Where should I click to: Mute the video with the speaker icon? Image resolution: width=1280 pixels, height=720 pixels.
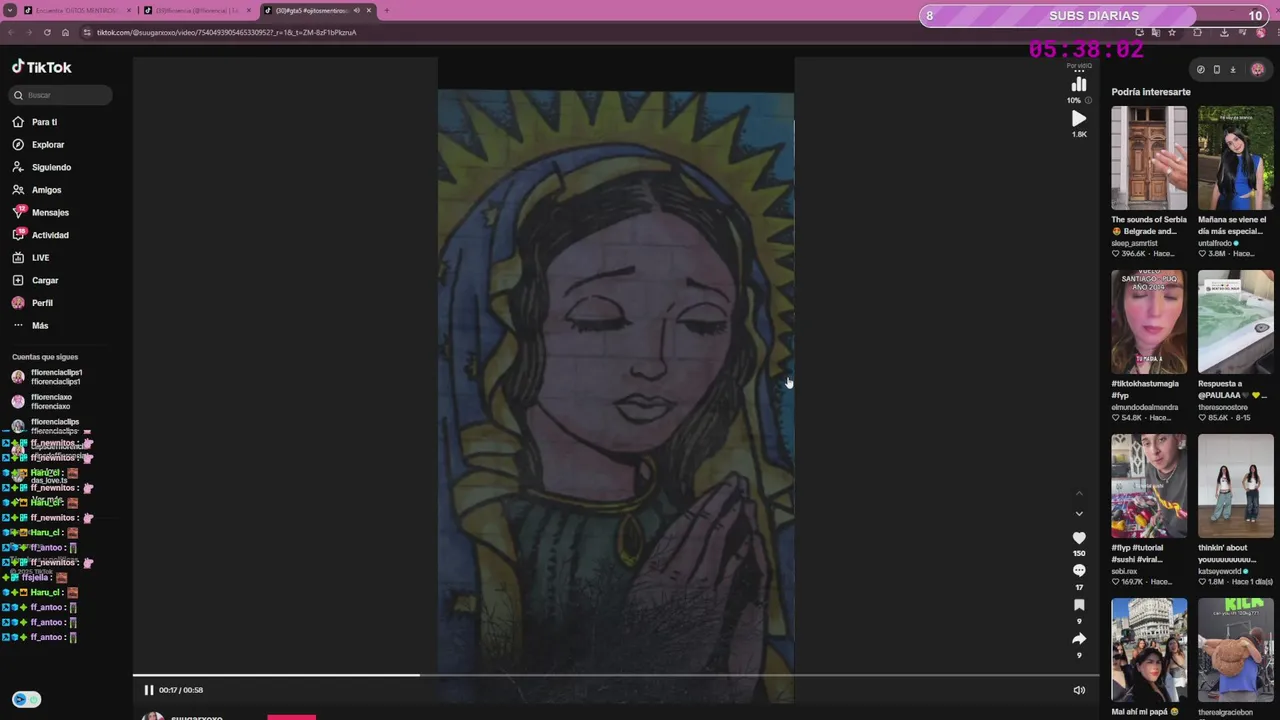point(1079,690)
